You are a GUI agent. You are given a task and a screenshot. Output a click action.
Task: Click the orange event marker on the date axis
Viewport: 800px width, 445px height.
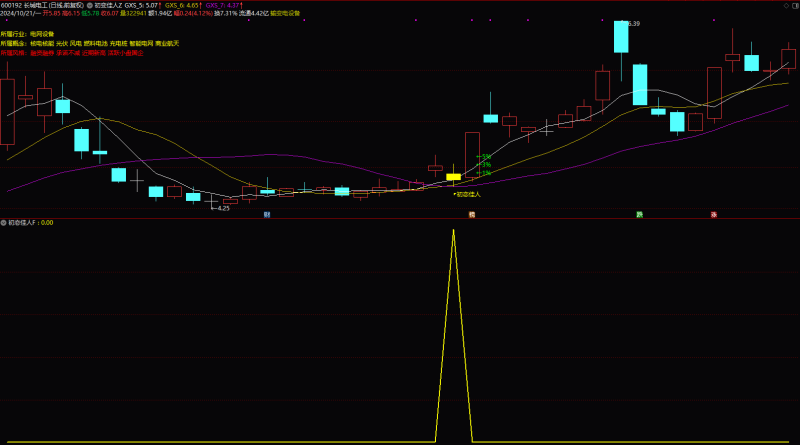[x=471, y=215]
